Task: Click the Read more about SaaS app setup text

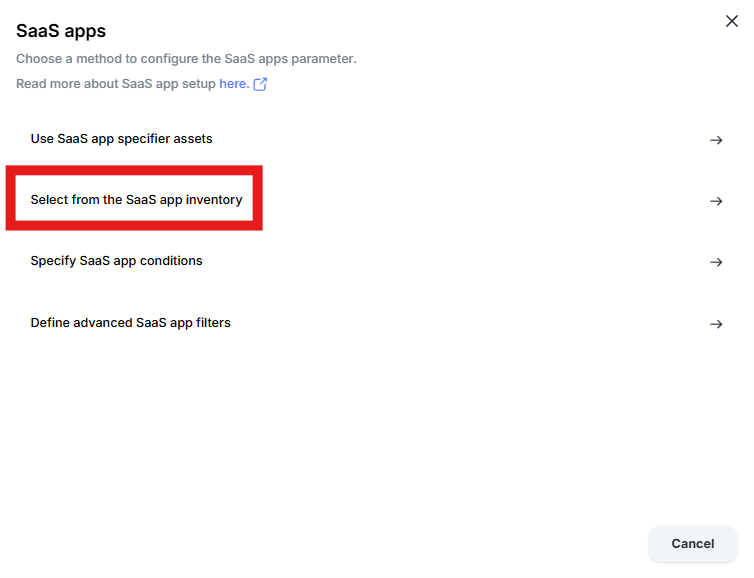Action: 115,84
